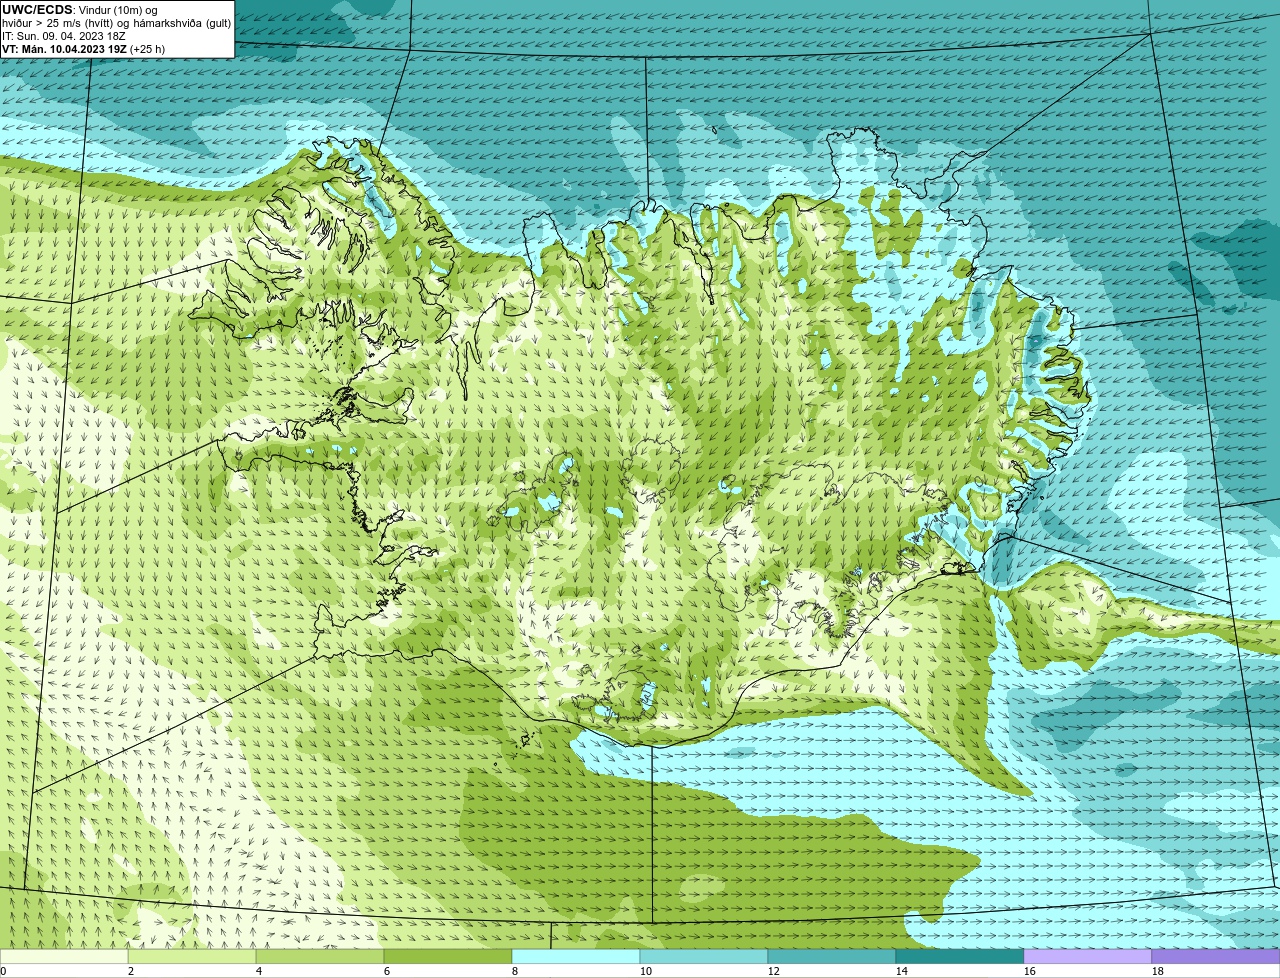Click the "UWC/ECDS" title in the info box

point(37,10)
